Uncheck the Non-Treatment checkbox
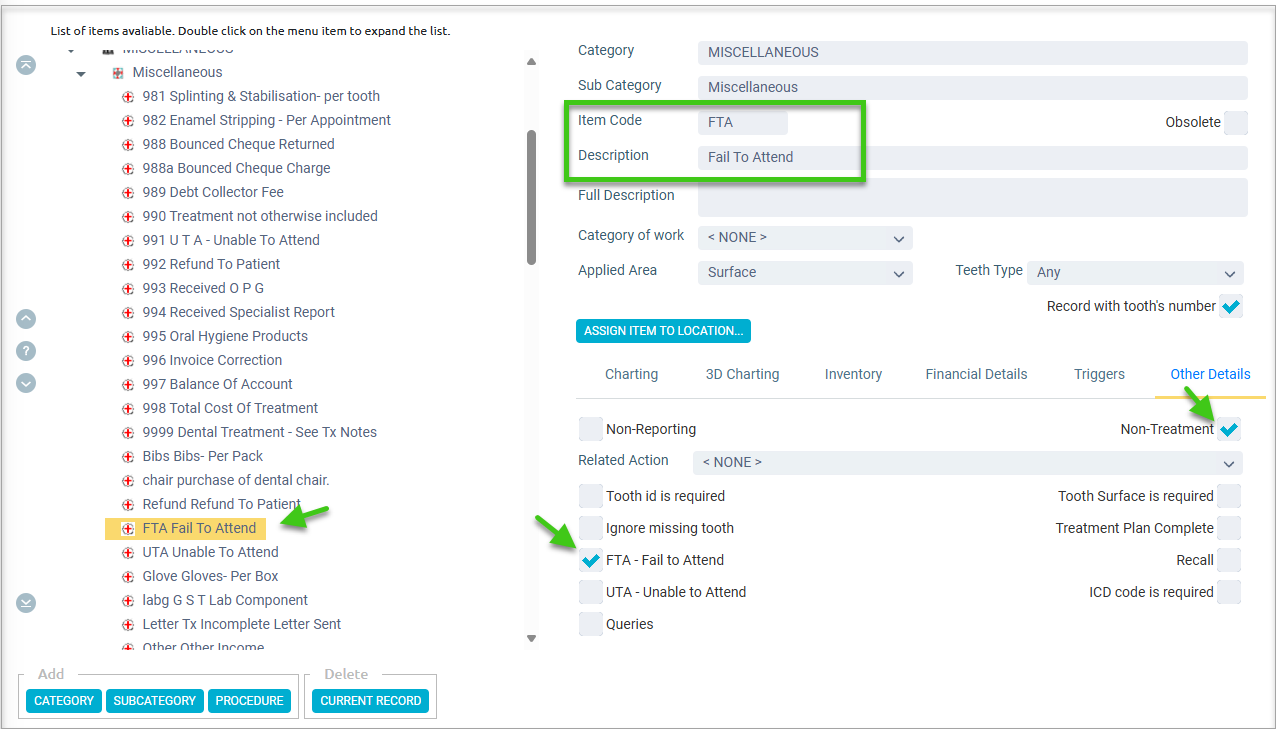1276x729 pixels. 1229,429
